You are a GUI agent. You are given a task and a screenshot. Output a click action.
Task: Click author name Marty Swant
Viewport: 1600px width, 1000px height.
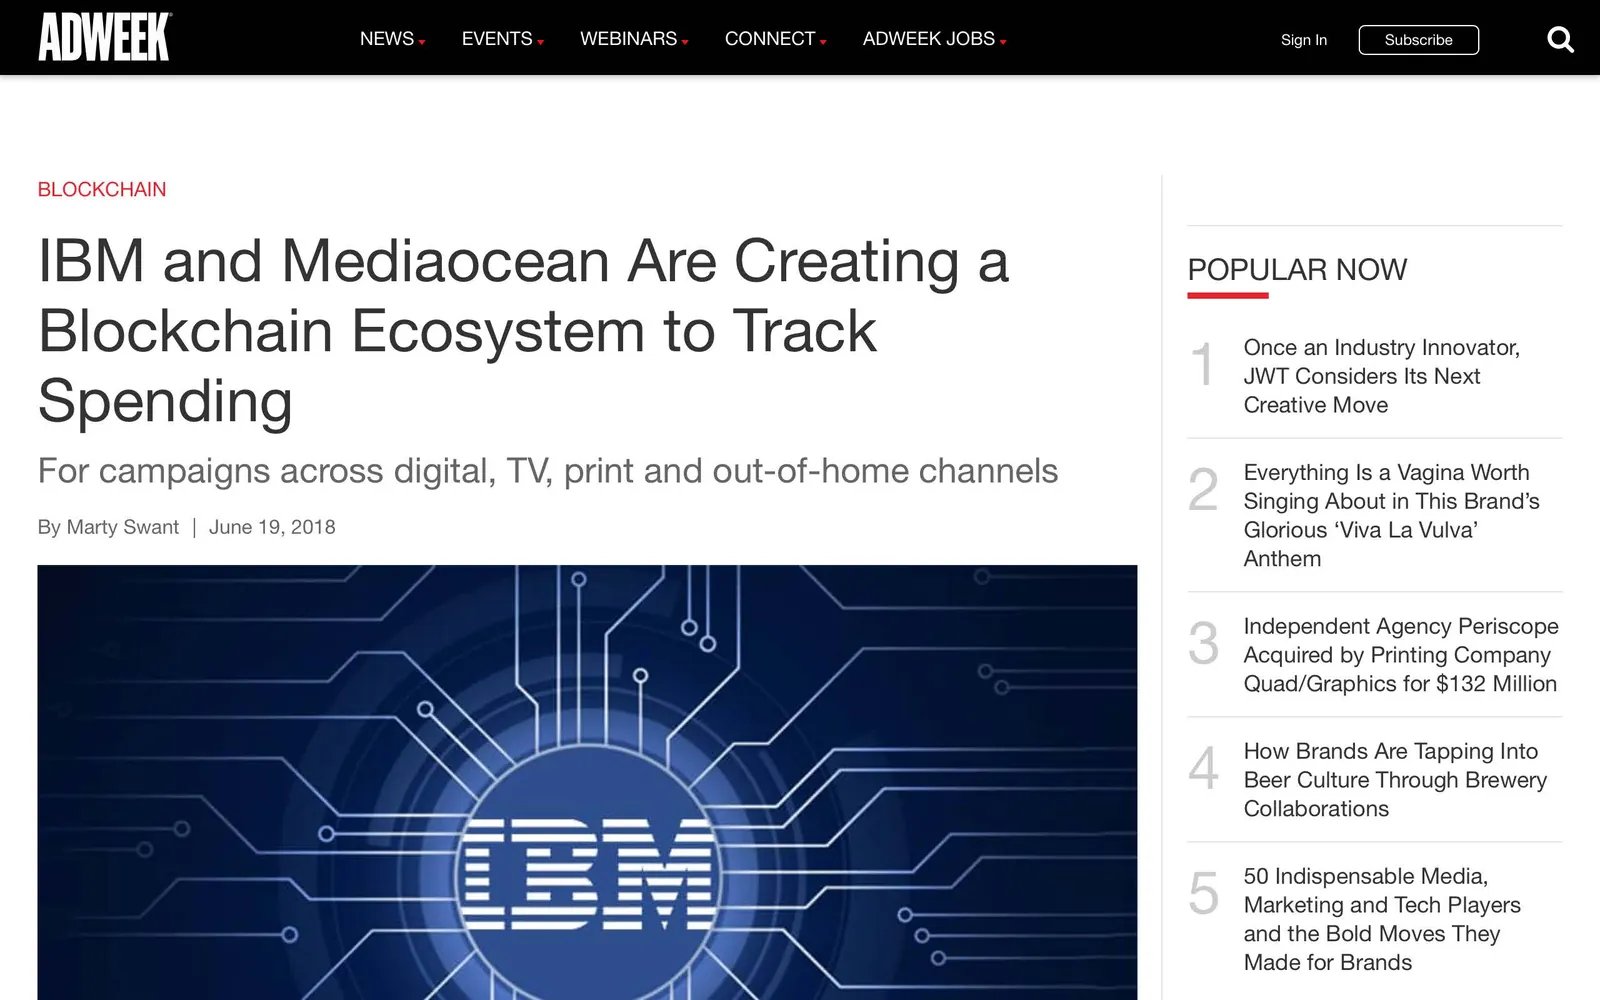point(122,527)
